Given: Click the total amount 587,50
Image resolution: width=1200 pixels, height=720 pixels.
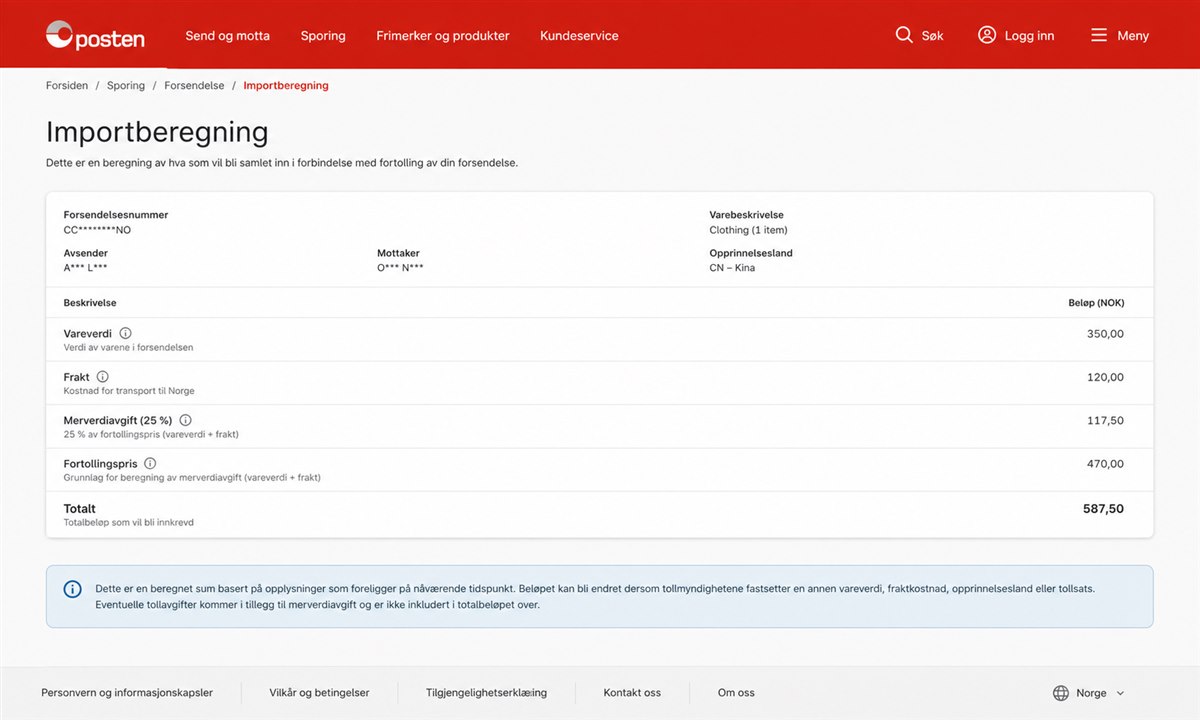Looking at the screenshot, I should tap(1103, 509).
